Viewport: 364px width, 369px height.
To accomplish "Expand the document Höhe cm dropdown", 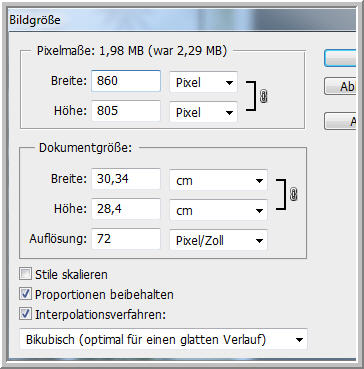I will [218, 210].
